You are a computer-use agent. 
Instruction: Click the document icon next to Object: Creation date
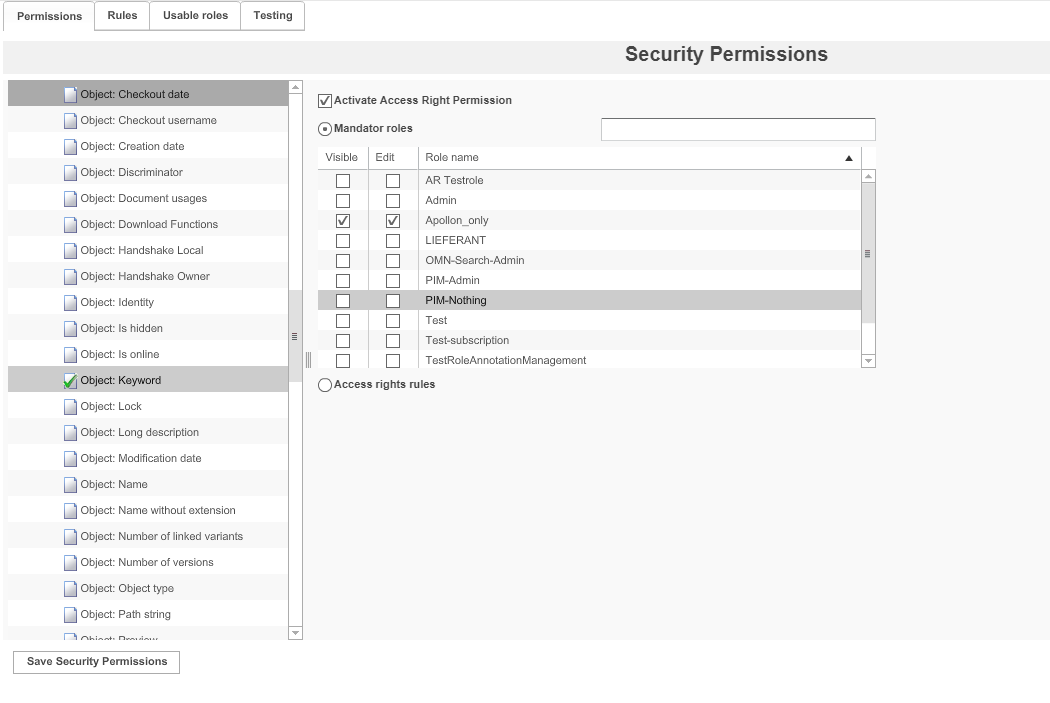69,145
